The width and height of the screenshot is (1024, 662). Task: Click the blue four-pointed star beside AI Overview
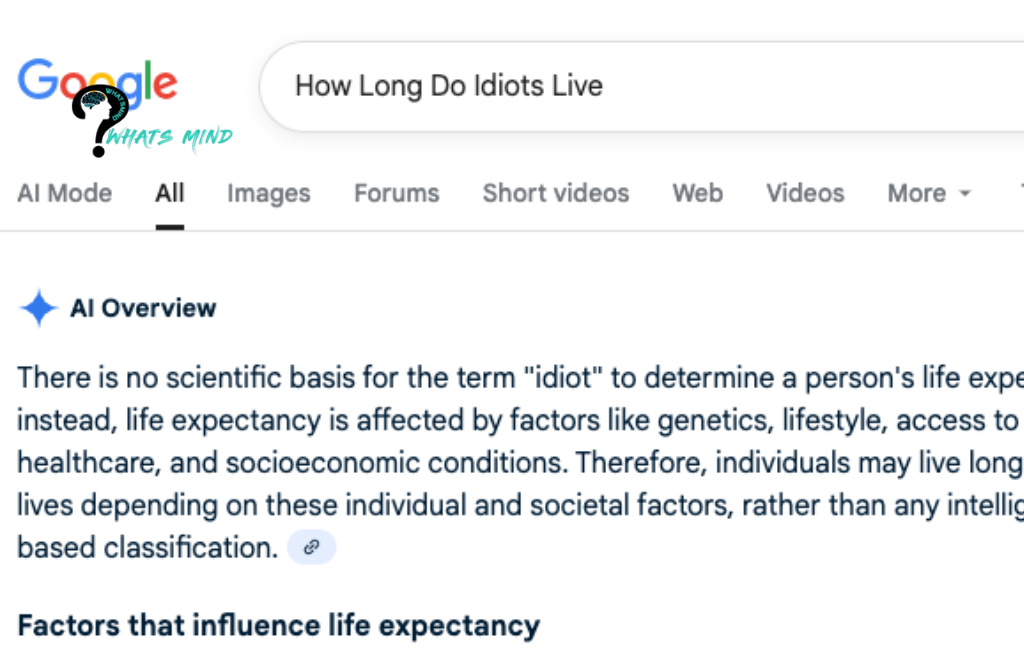click(37, 308)
